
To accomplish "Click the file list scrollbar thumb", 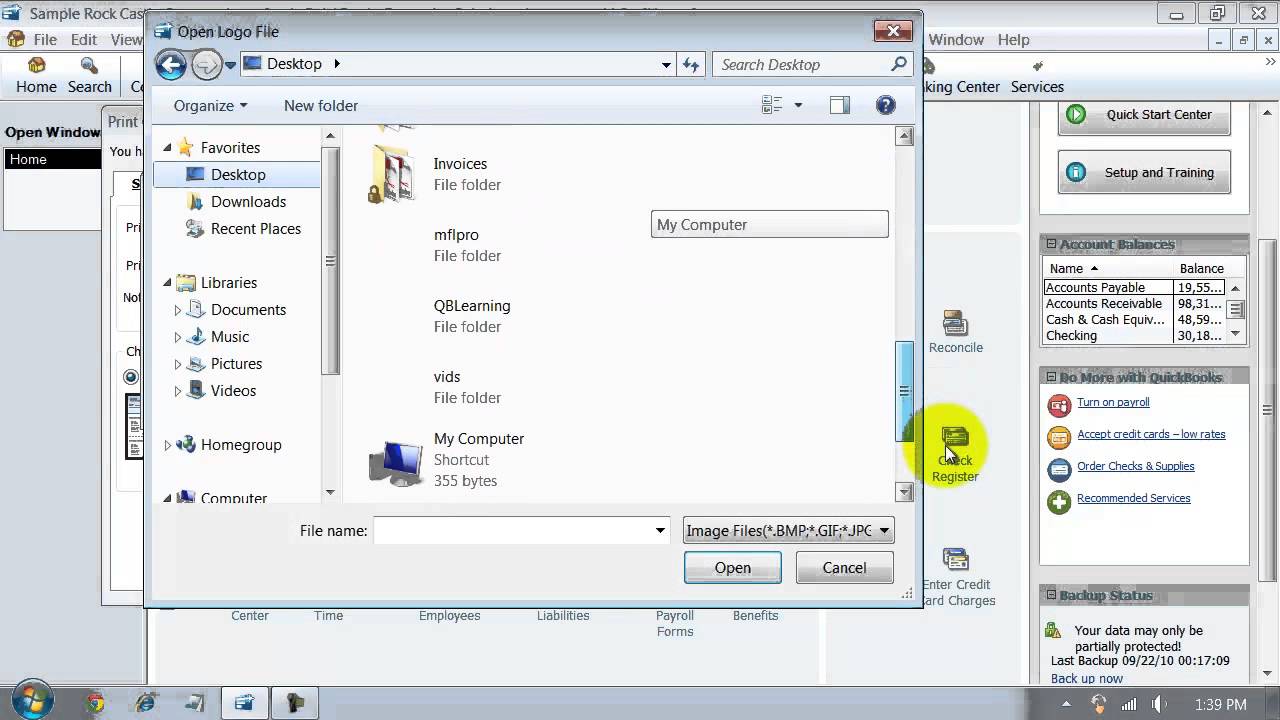I will click(x=904, y=391).
